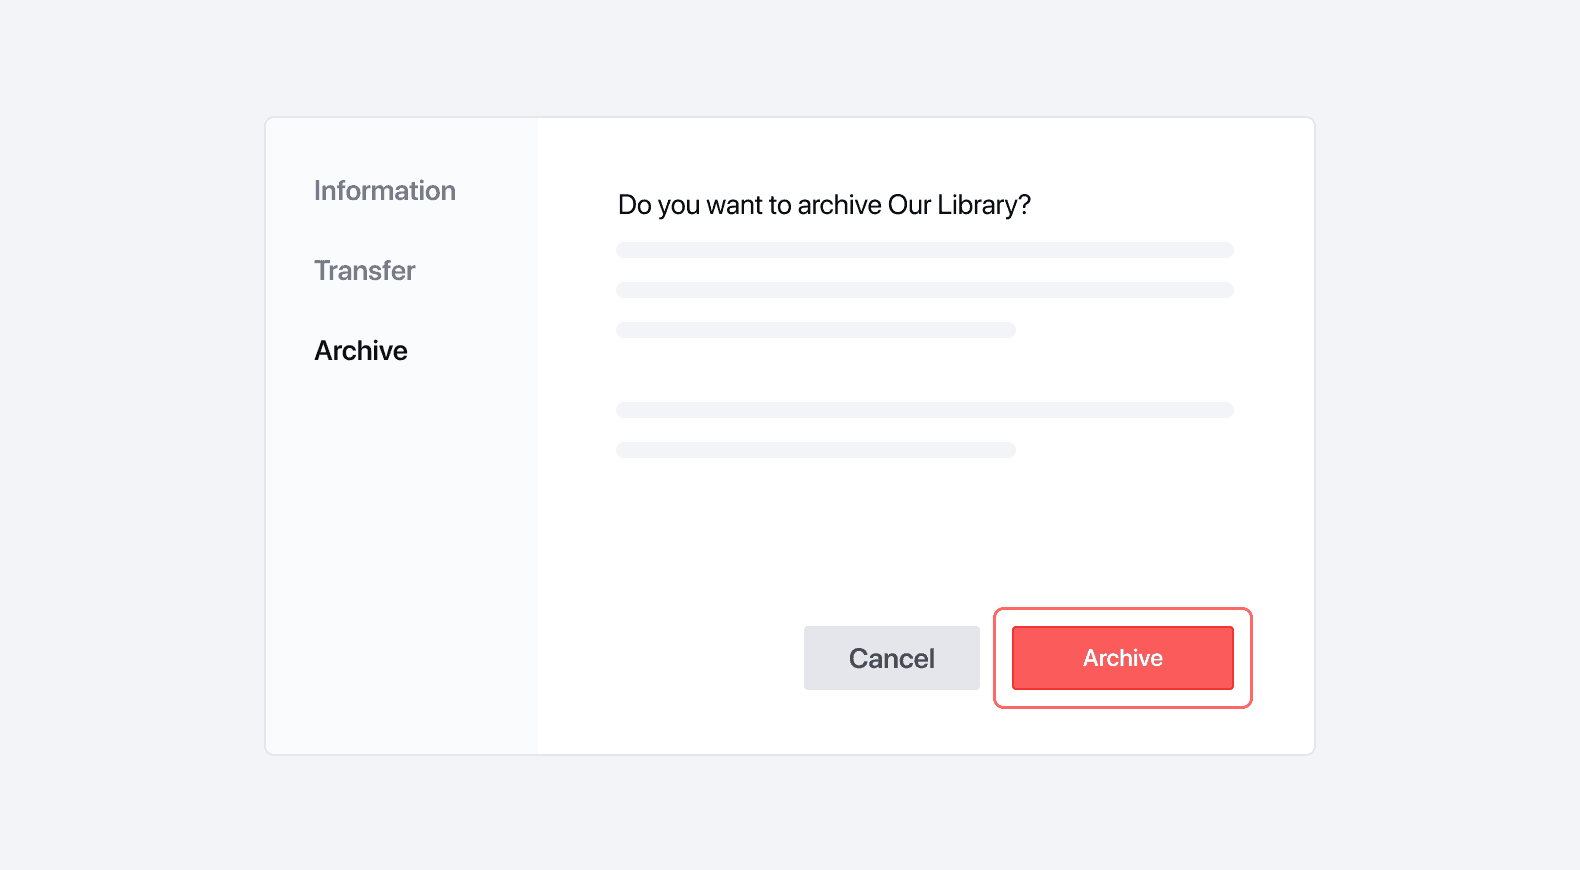This screenshot has height=870, width=1580.
Task: Select the second placeholder line under the title
Action: pyautogui.click(x=925, y=290)
